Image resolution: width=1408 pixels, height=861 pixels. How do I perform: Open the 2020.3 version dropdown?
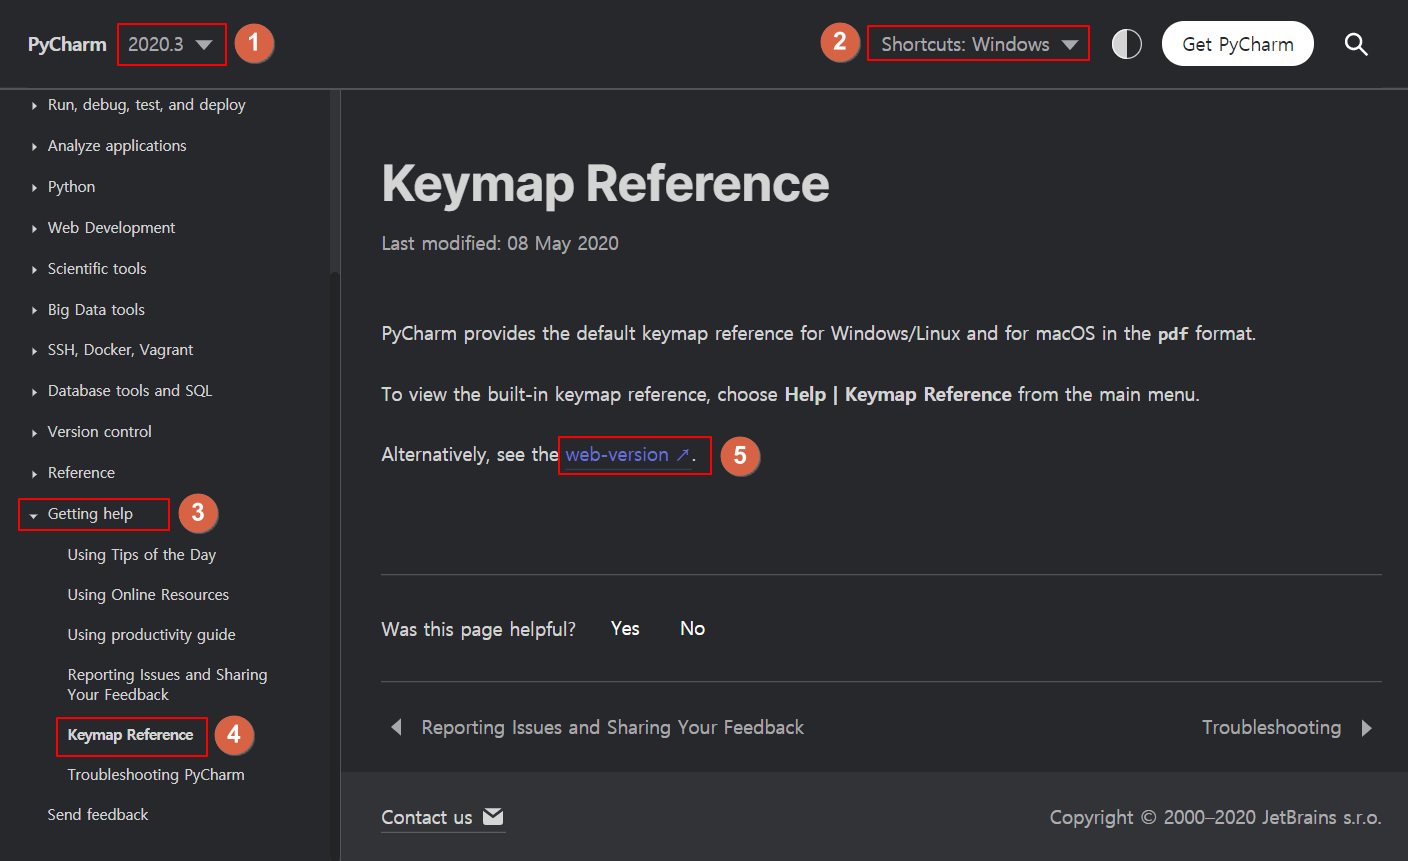tap(171, 44)
